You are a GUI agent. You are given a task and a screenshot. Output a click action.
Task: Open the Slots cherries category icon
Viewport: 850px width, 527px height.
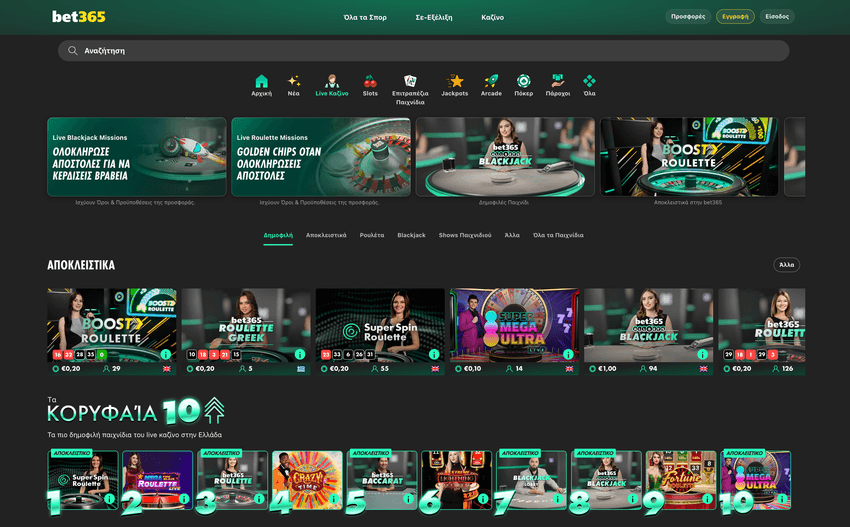370,81
